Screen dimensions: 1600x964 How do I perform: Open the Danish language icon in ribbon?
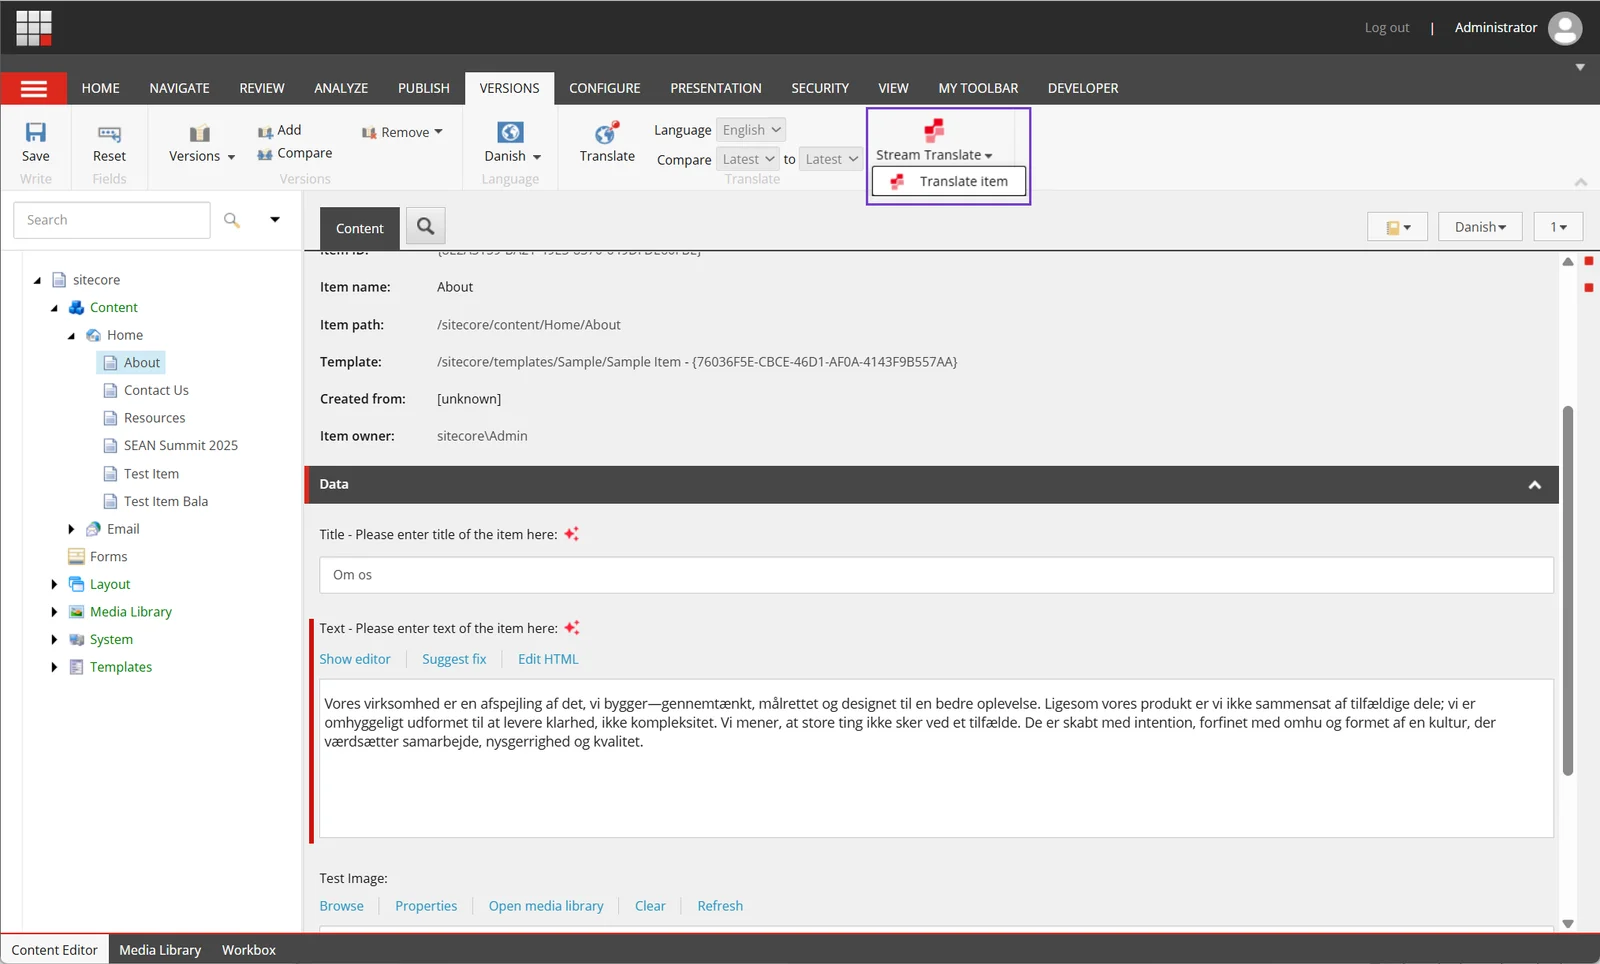[x=511, y=133]
